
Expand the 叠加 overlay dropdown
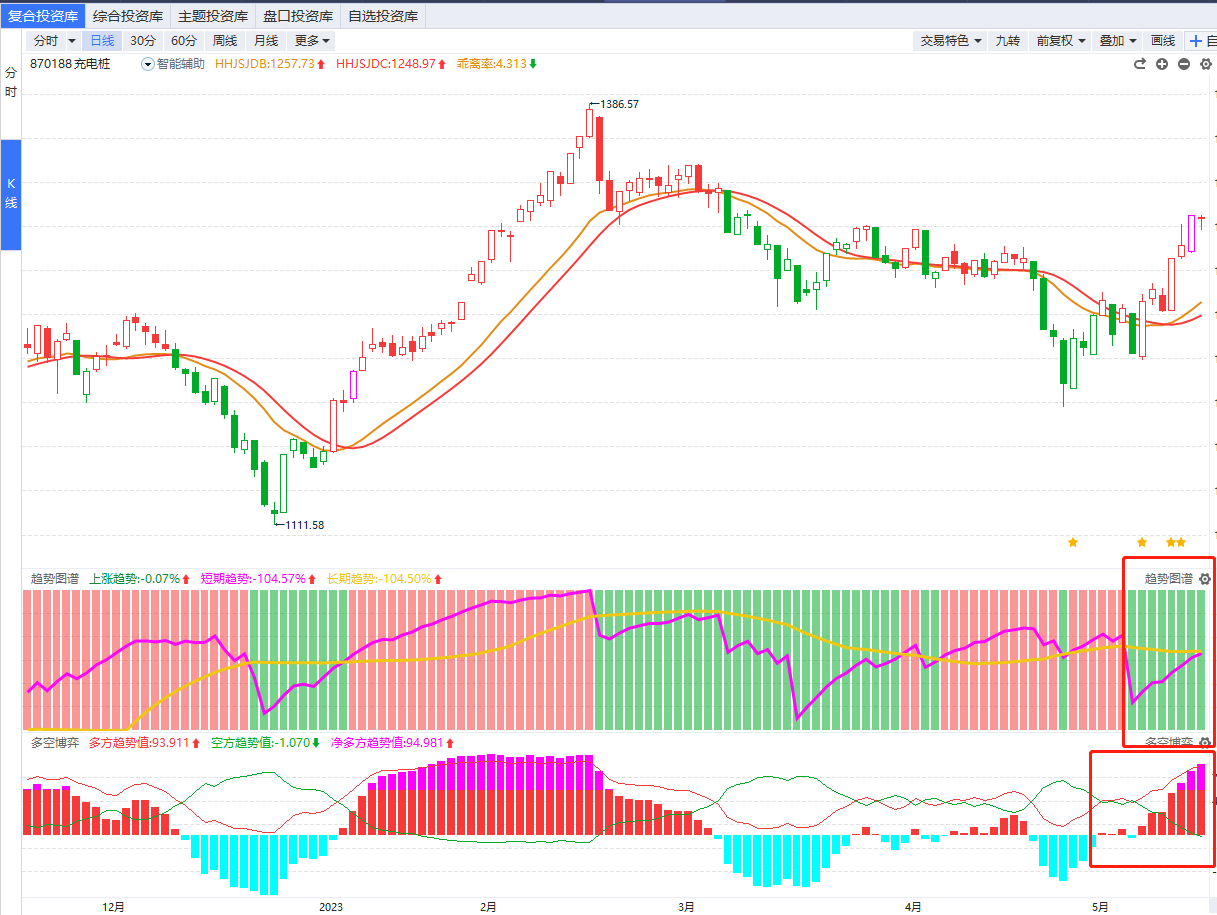click(x=1118, y=41)
